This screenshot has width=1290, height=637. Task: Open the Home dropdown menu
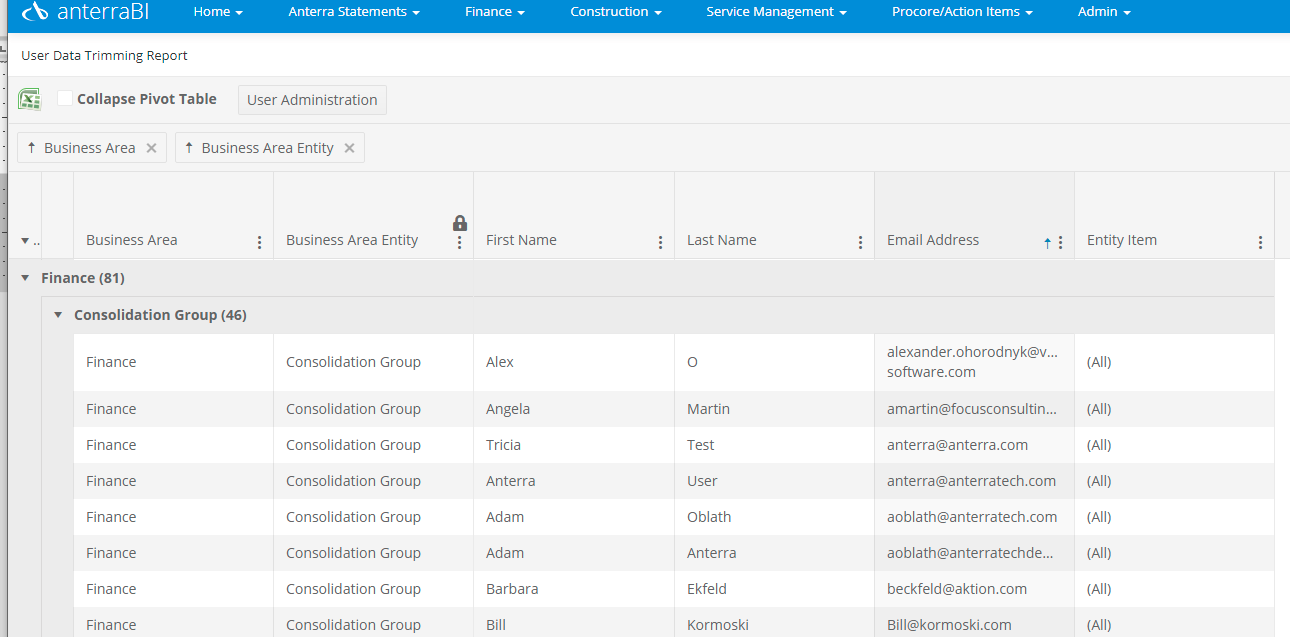tap(218, 12)
